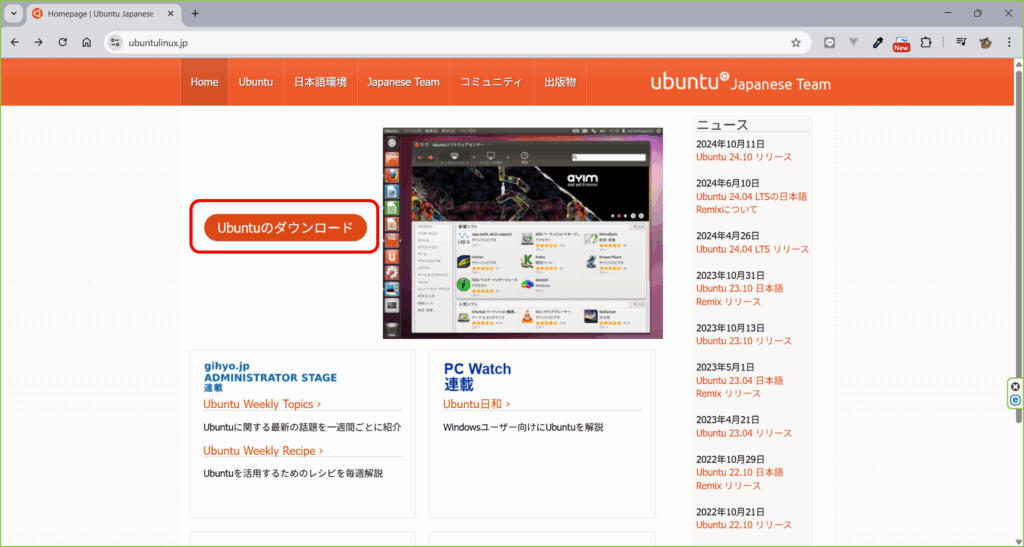Click text Ubuntuに関する最新の話題を一週間ごとに紹介
This screenshot has width=1024, height=547.
(x=302, y=428)
